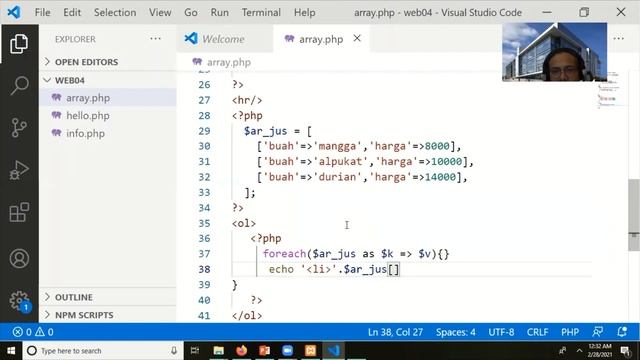Screen dimensions: 640x360
Task: Open XAMPP from the taskbar
Action: point(311,351)
